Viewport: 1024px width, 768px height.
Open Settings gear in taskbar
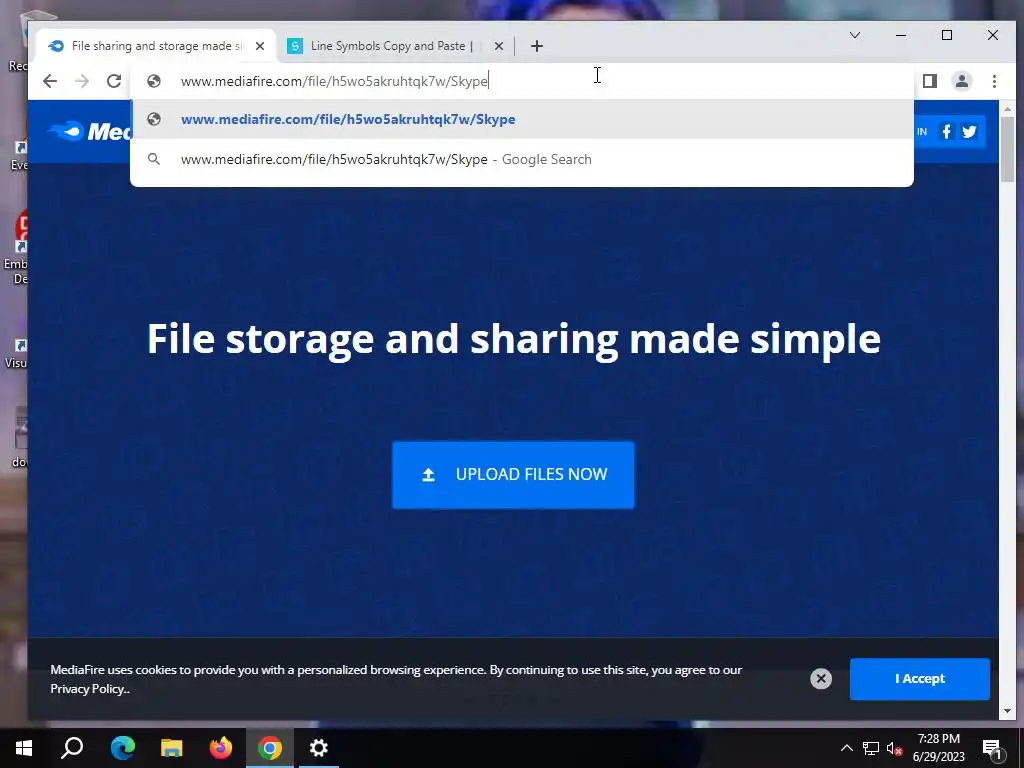319,748
